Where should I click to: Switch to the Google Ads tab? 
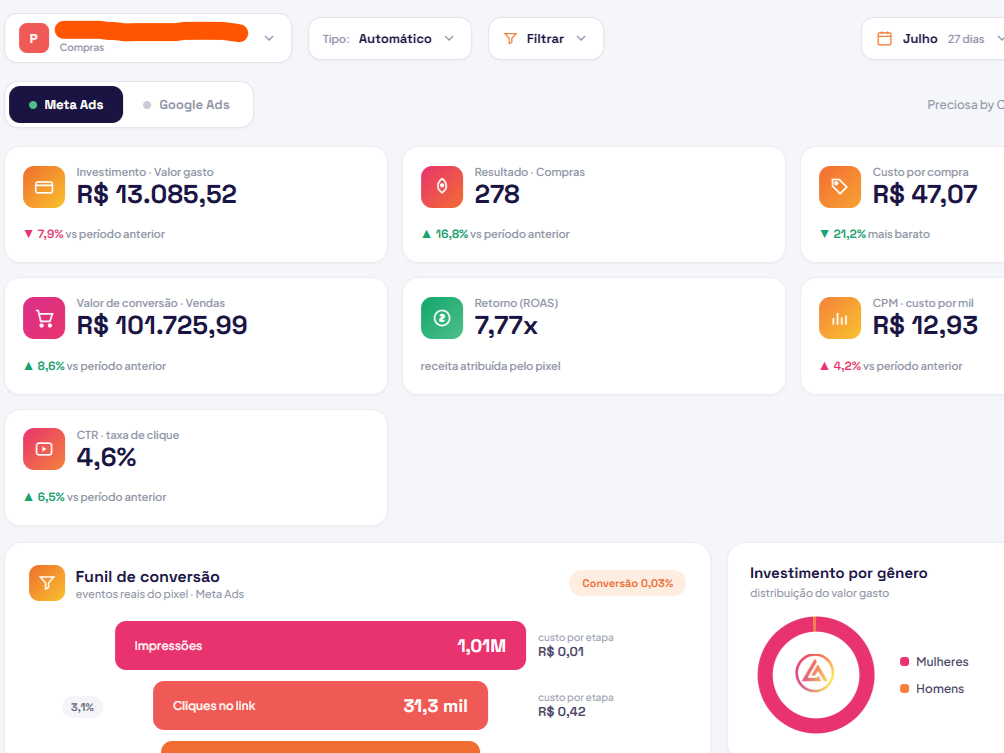click(x=186, y=104)
